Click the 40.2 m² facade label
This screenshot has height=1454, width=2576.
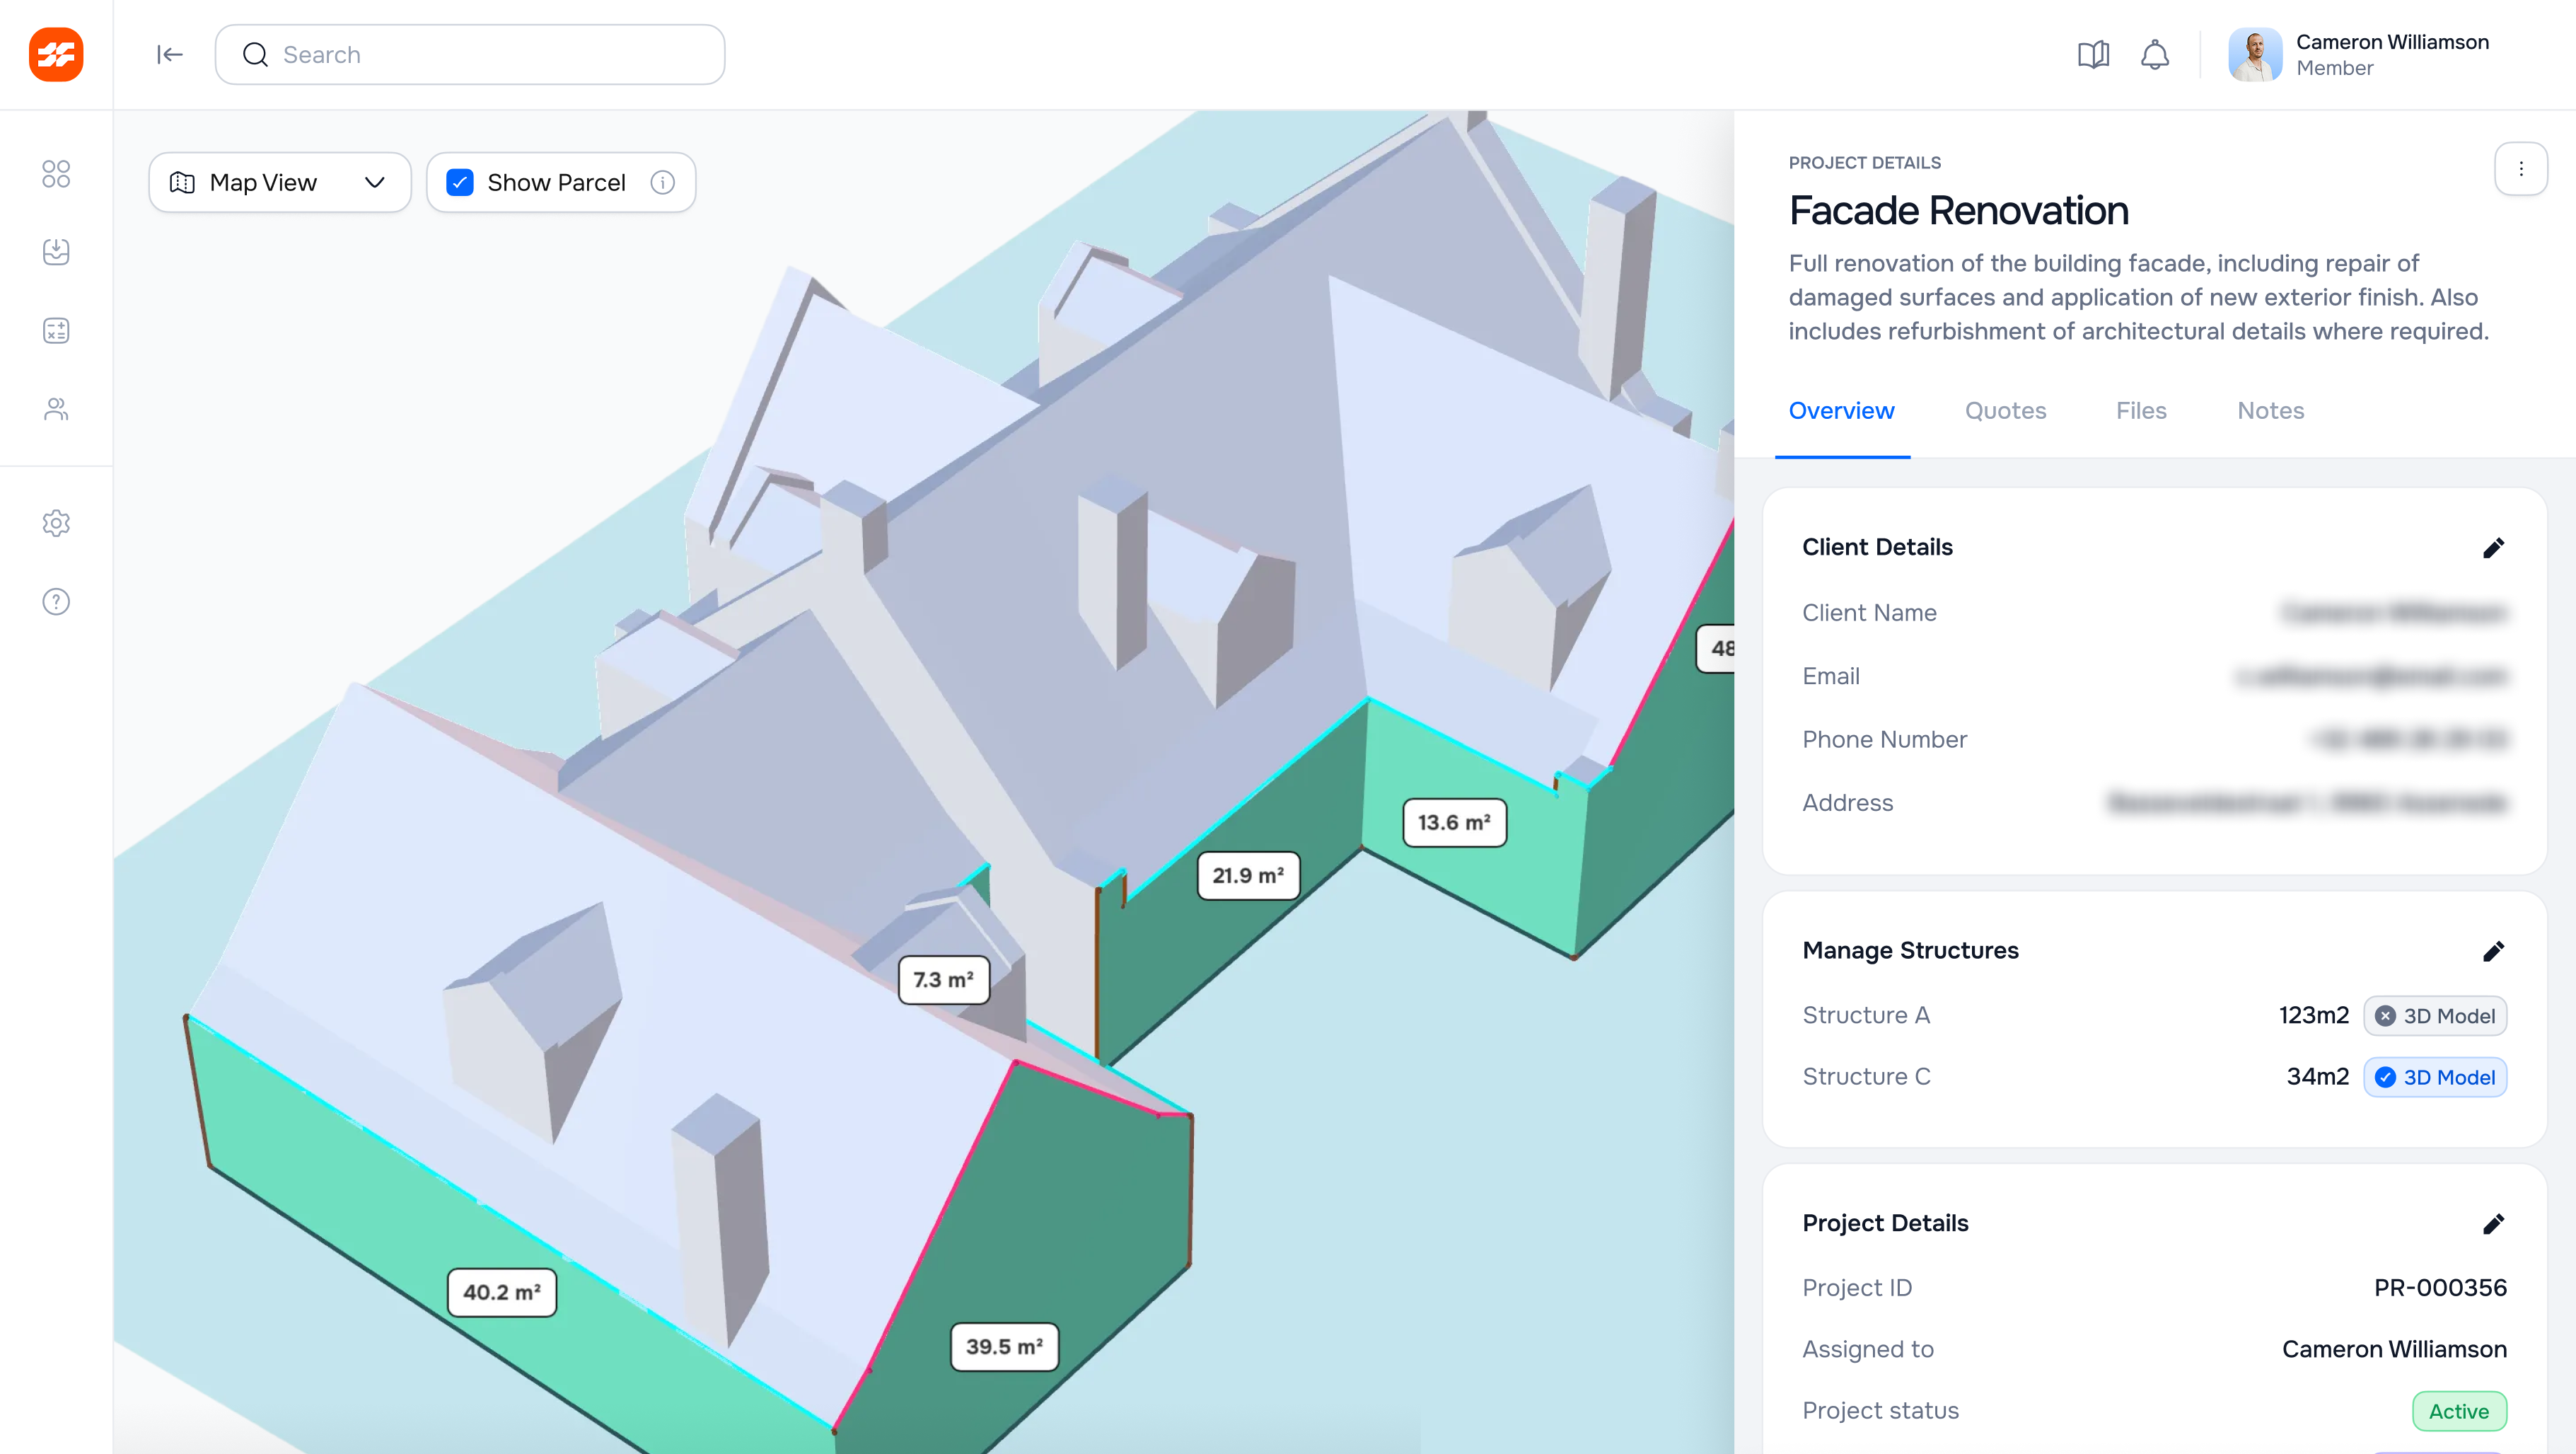502,1292
